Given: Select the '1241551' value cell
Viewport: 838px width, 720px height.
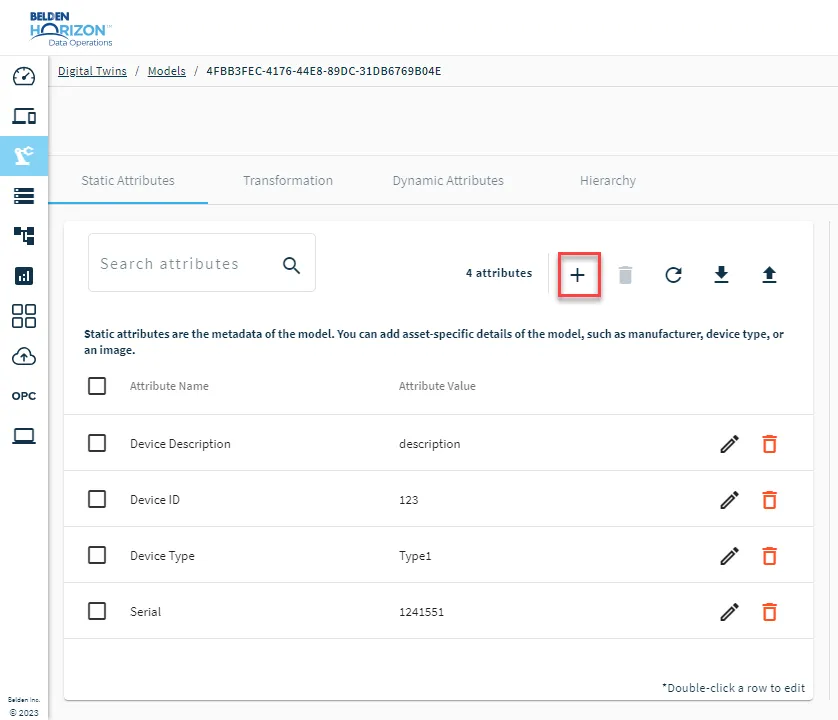Looking at the screenshot, I should 422,612.
